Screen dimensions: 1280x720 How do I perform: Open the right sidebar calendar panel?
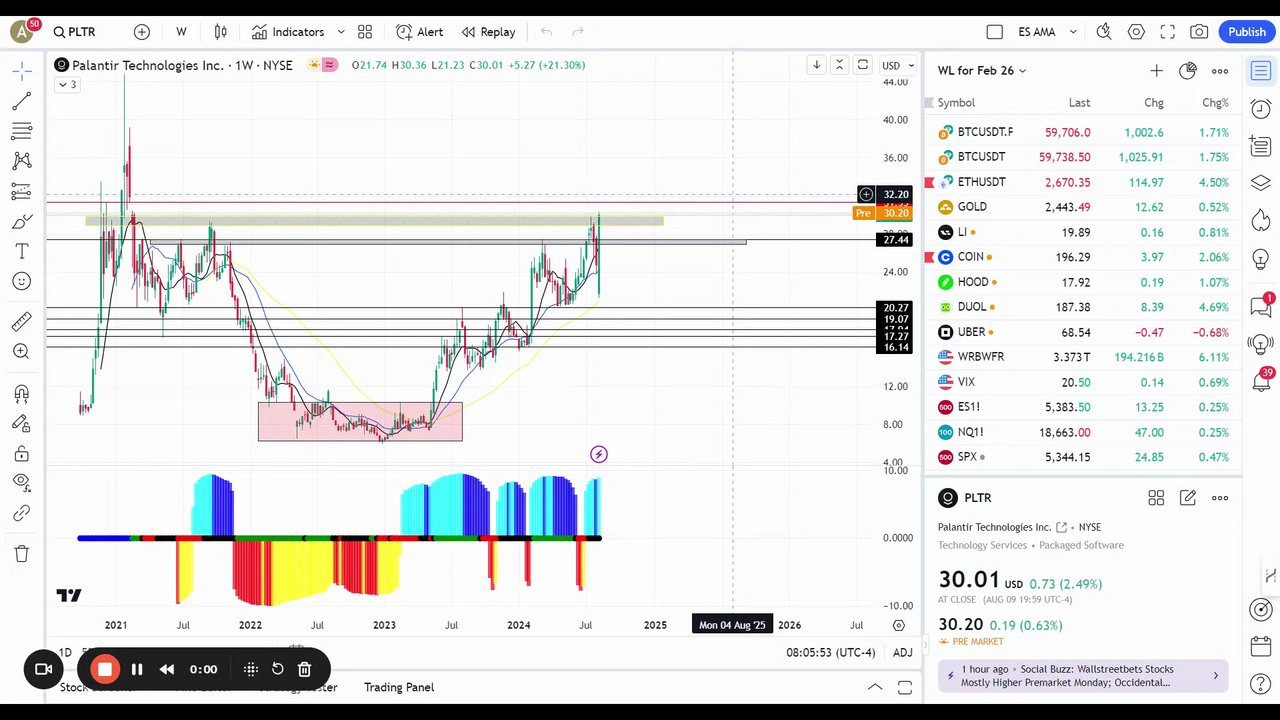pyautogui.click(x=1261, y=647)
